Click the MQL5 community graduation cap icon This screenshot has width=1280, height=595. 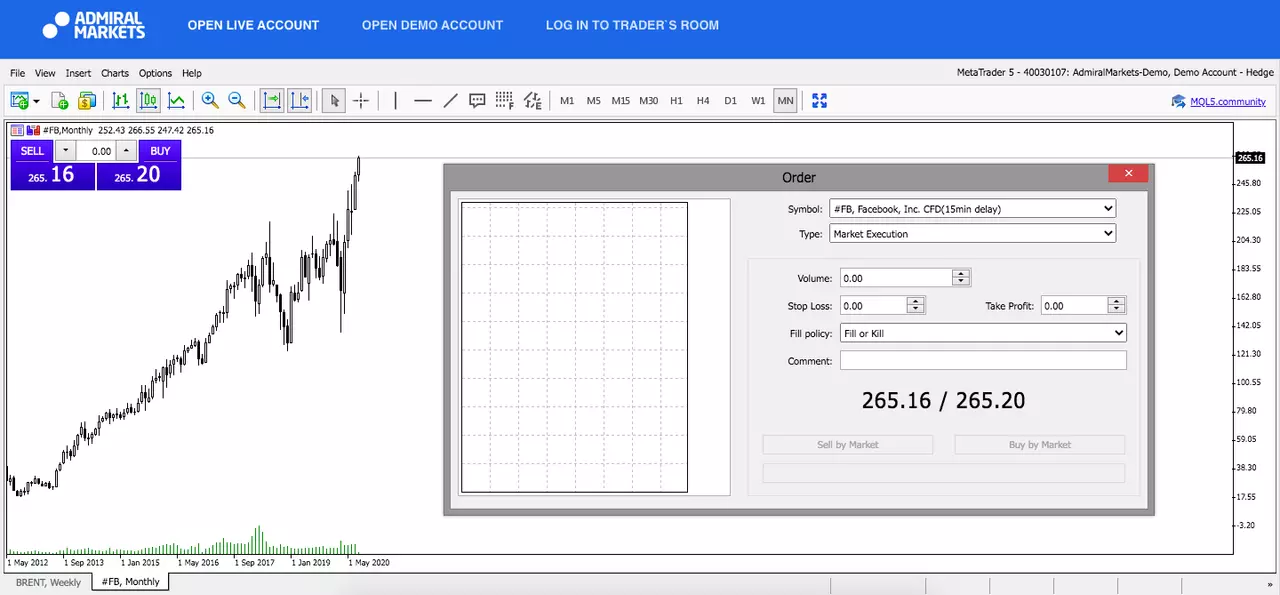(1179, 101)
